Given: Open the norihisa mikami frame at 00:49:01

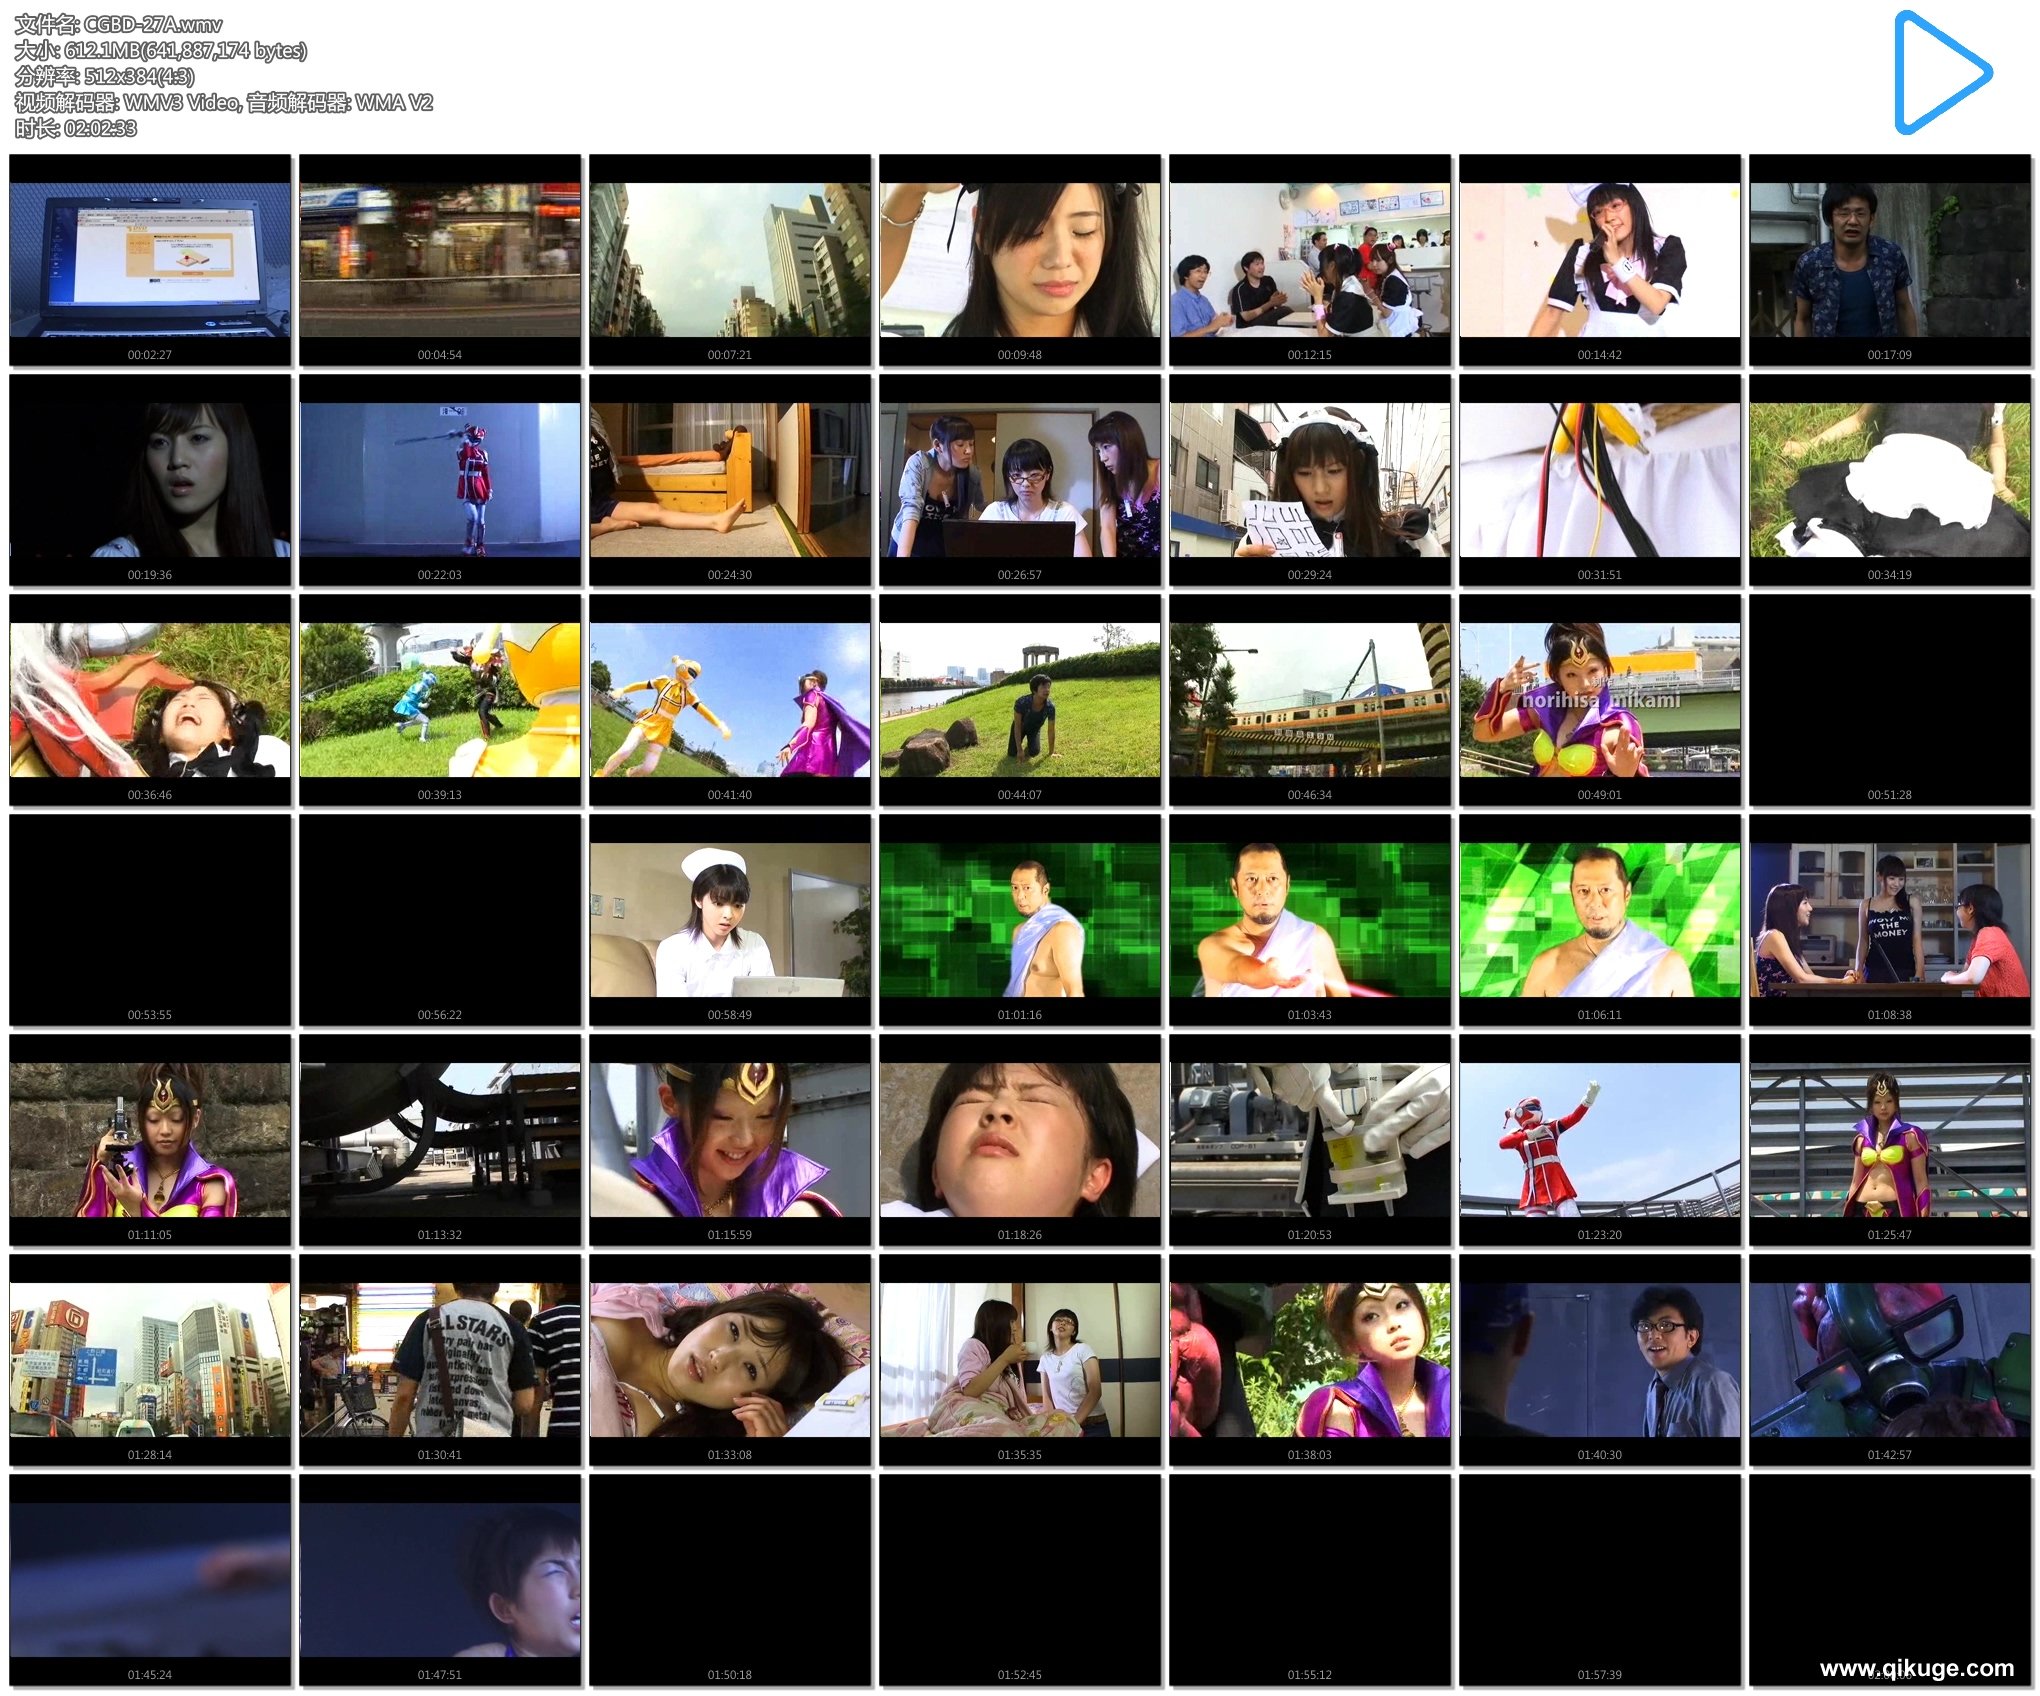Looking at the screenshot, I should tap(1599, 700).
